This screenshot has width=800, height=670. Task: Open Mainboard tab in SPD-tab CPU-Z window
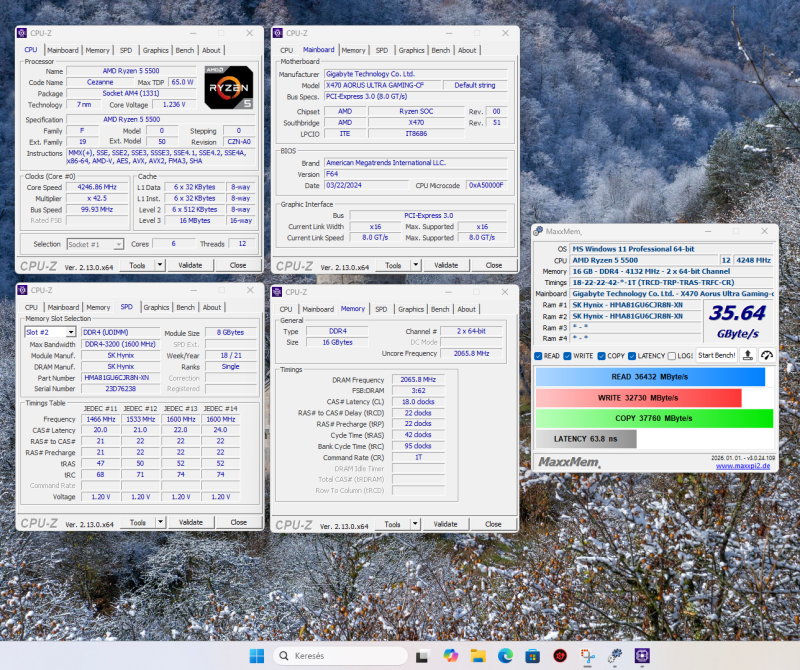tap(63, 307)
